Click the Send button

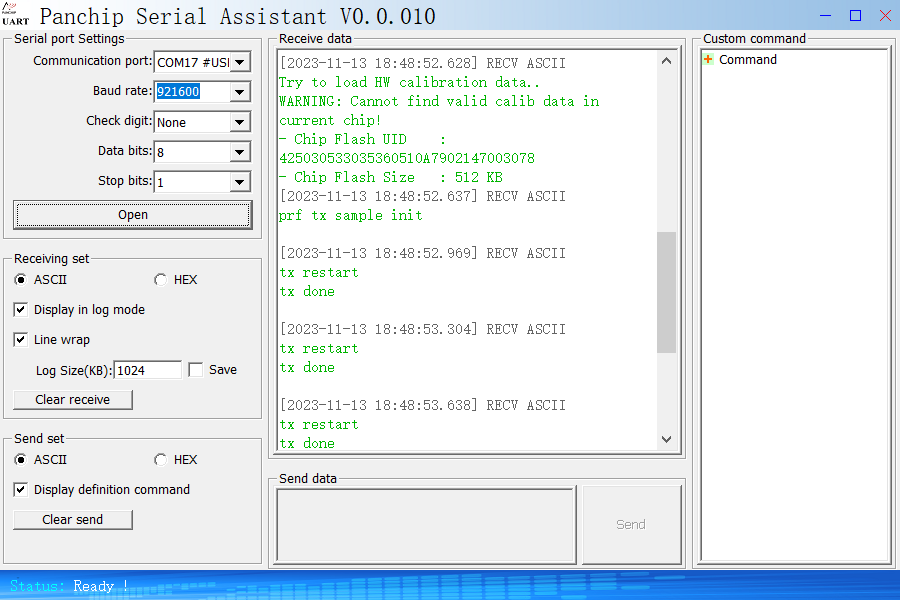pyautogui.click(x=631, y=525)
